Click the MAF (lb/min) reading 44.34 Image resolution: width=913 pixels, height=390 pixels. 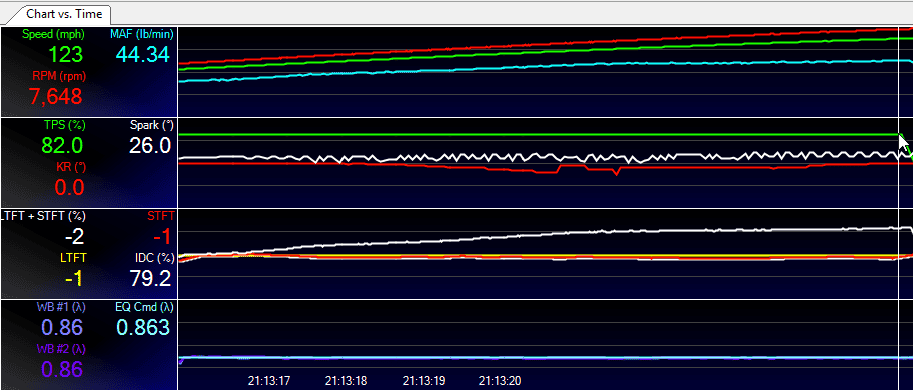click(143, 55)
